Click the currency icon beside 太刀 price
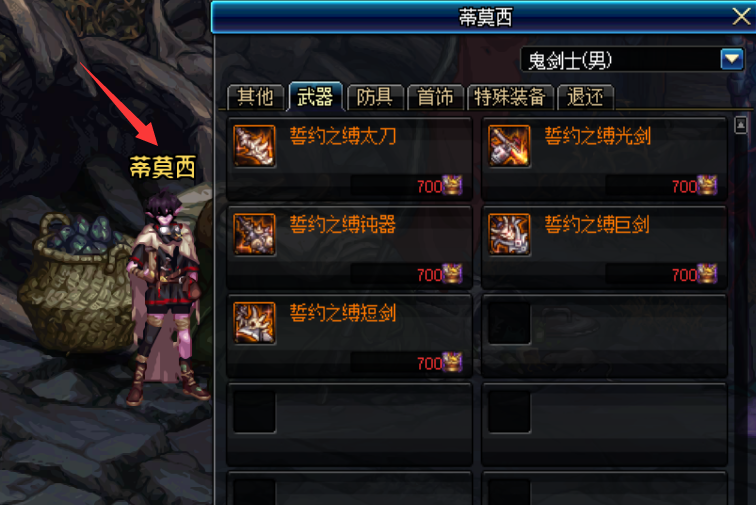Screen dimensions: 756x505 pyautogui.click(x=452, y=185)
